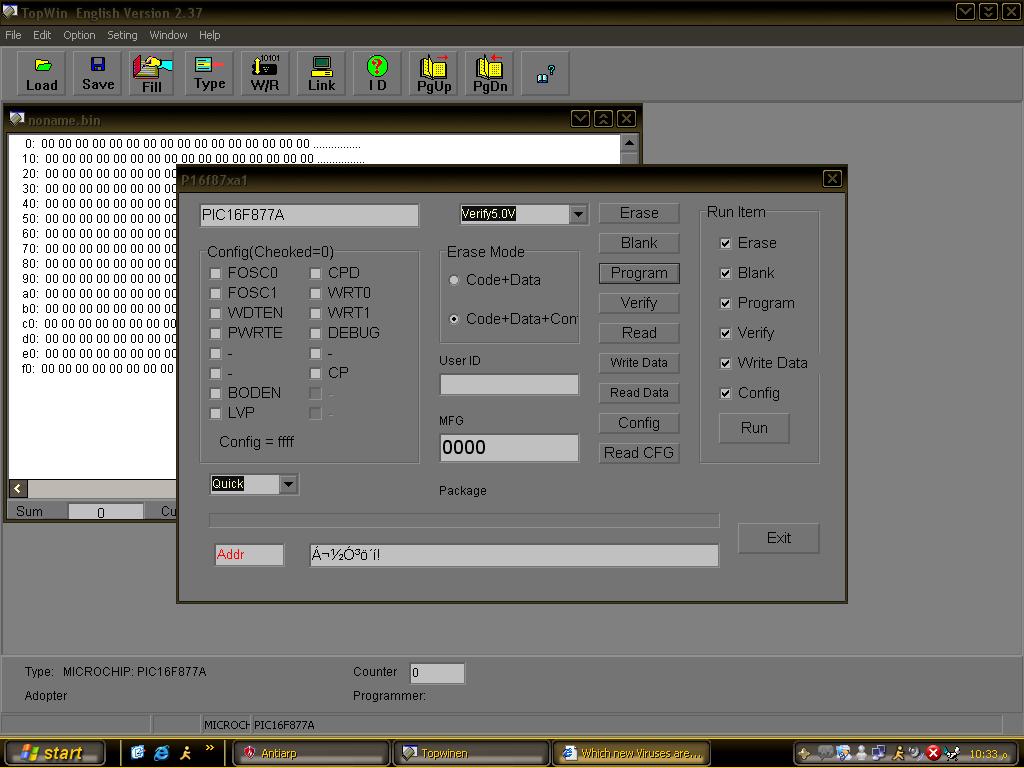This screenshot has height=768, width=1024.
Task: Uncheck Program in the Run Item group
Action: tap(725, 303)
